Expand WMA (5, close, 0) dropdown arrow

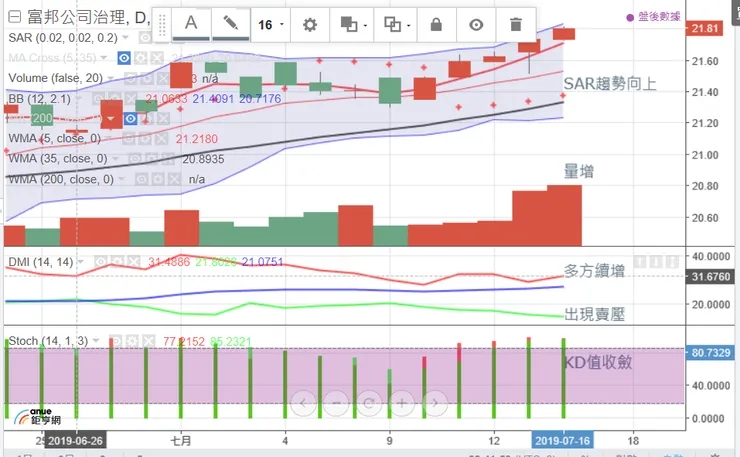pyautogui.click(x=108, y=139)
